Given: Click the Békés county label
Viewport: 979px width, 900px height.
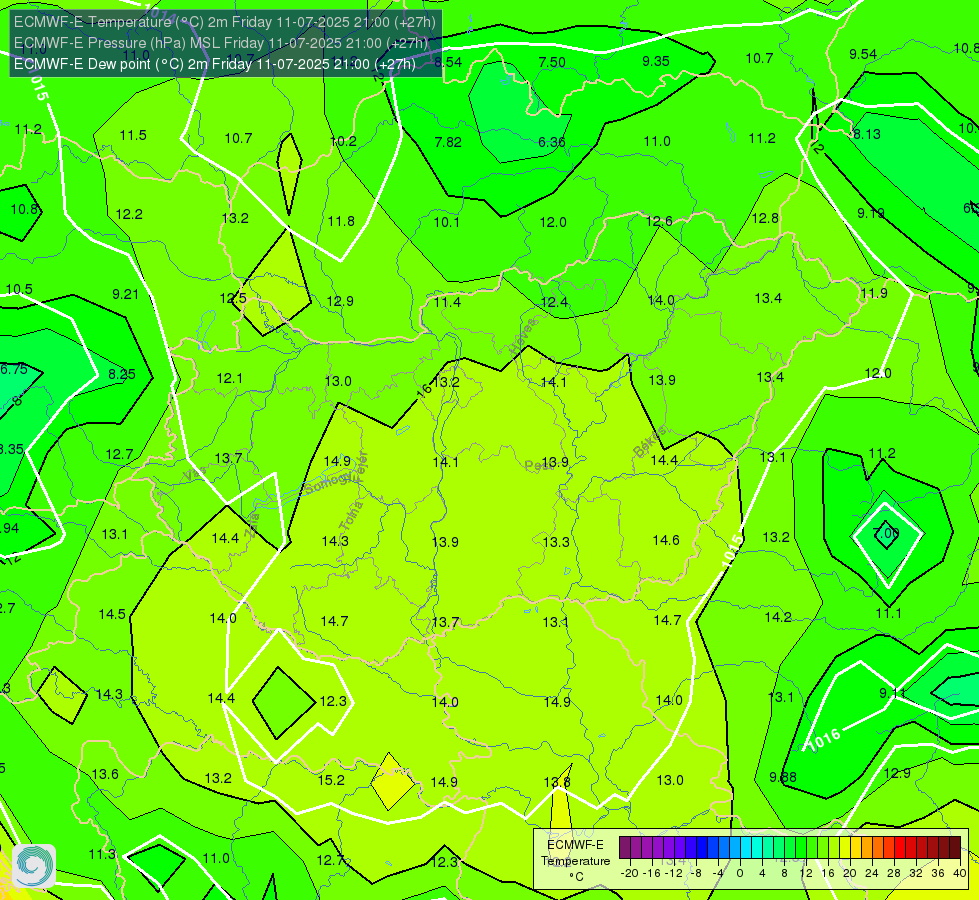Looking at the screenshot, I should 650,442.
